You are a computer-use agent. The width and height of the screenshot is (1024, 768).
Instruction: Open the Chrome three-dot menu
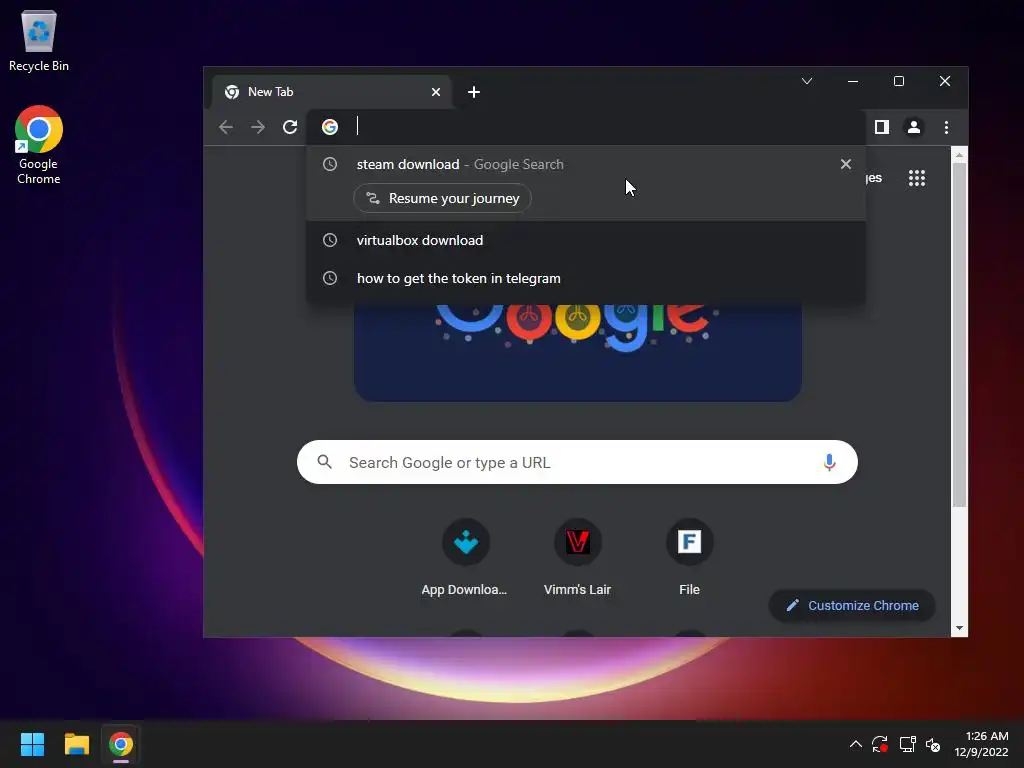[x=946, y=127]
